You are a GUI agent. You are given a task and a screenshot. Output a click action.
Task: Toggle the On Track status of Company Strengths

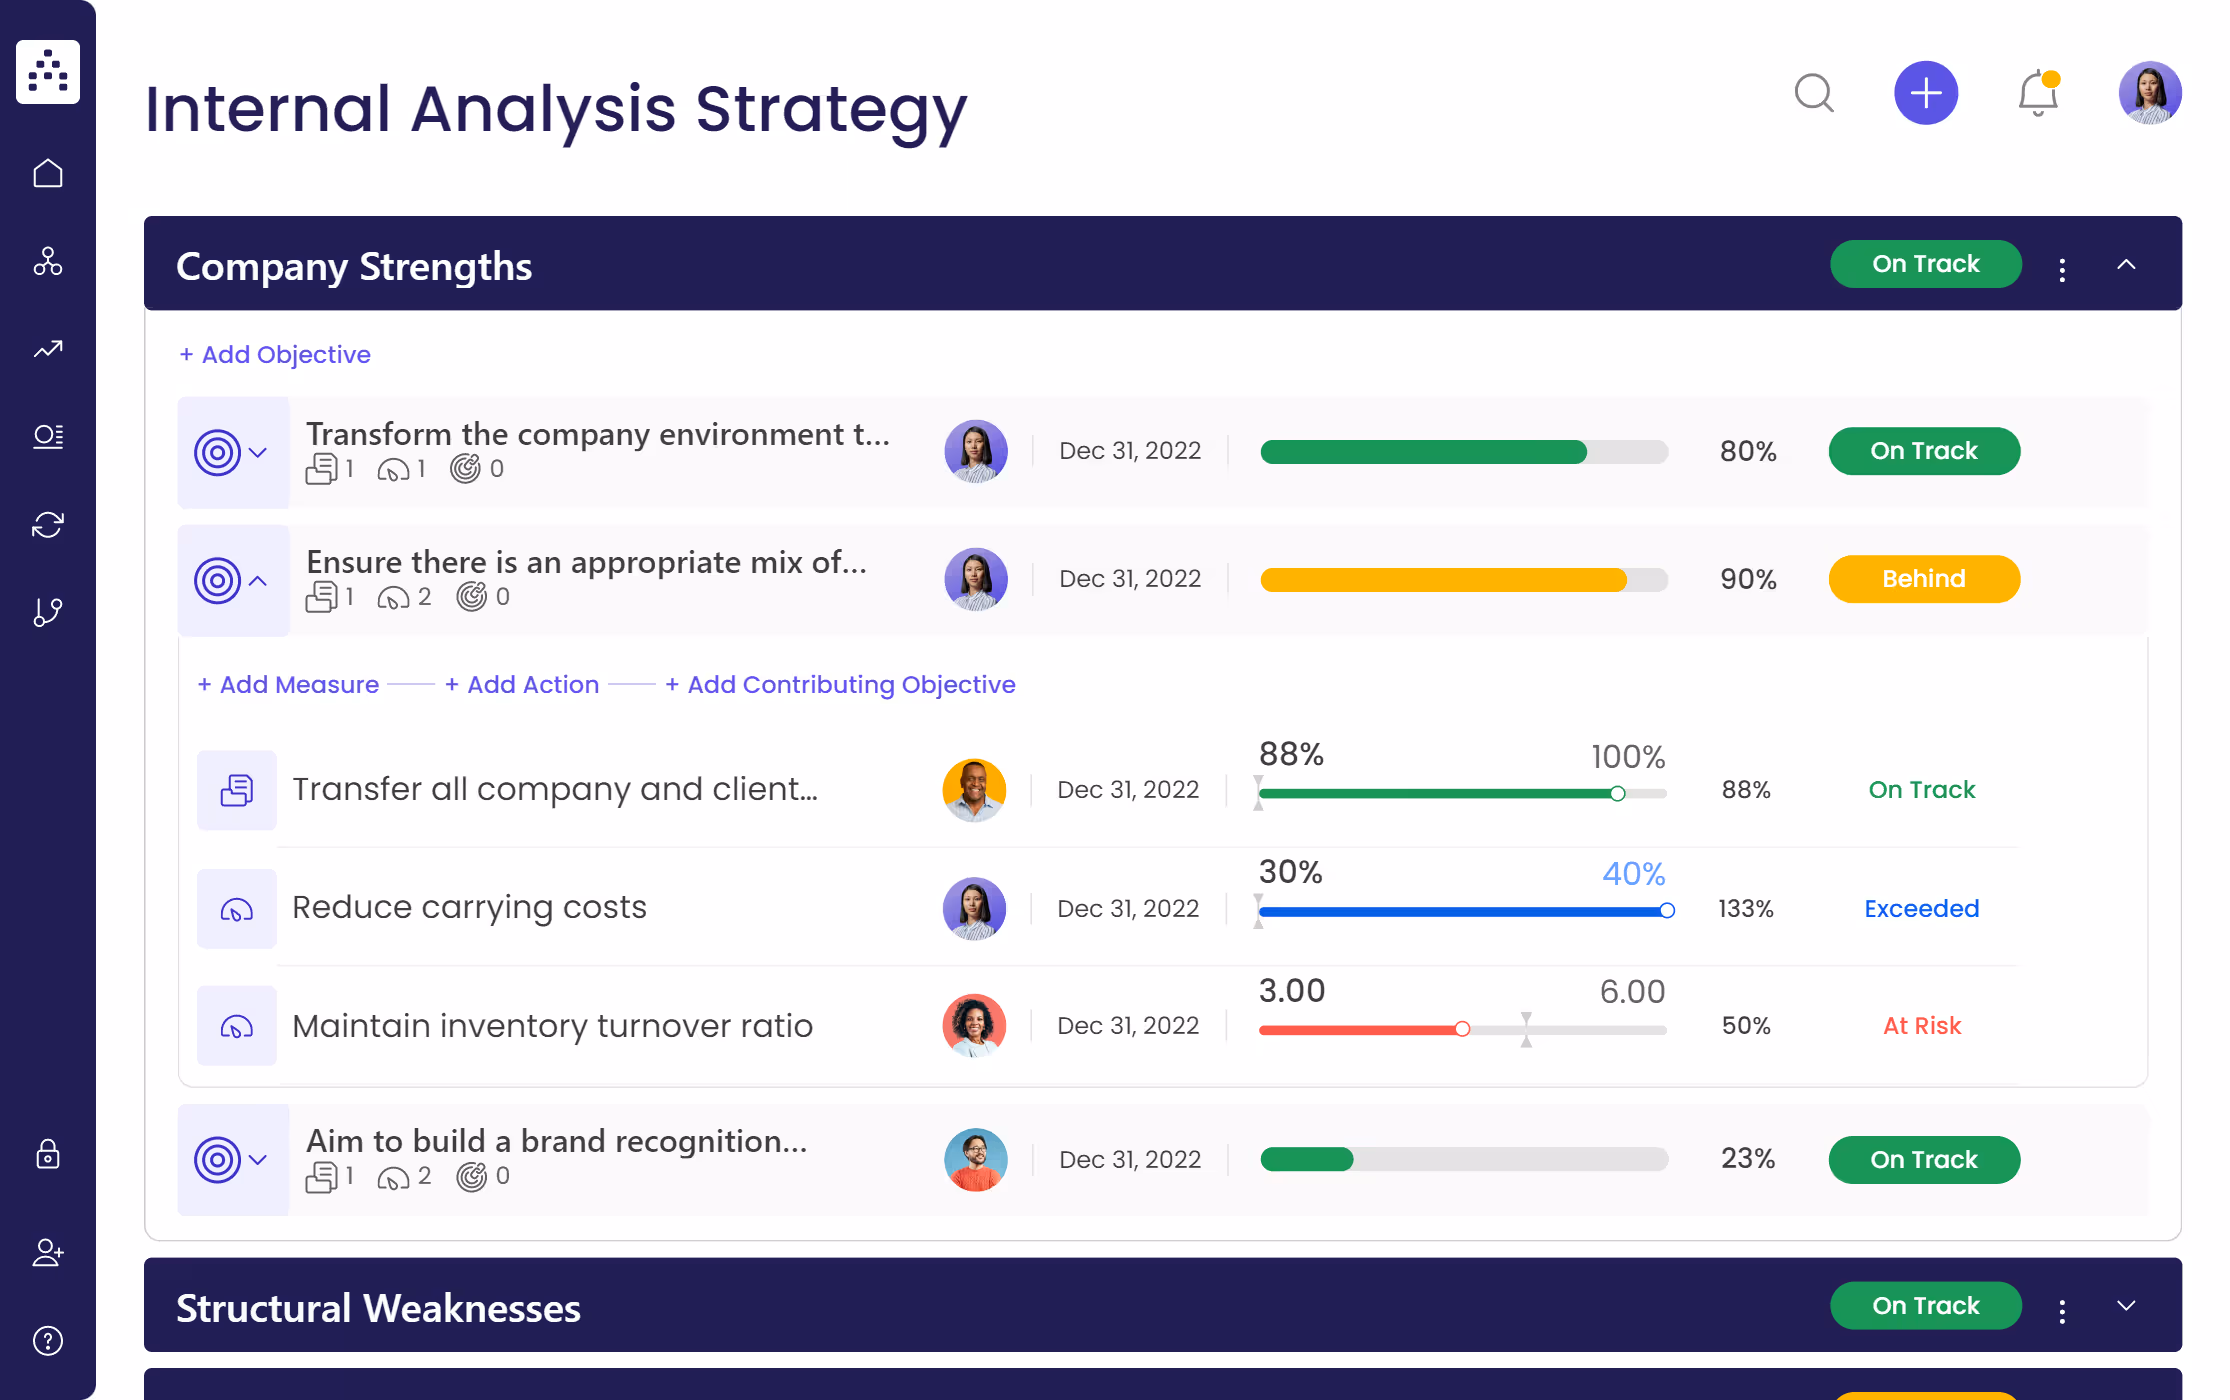tap(1925, 263)
